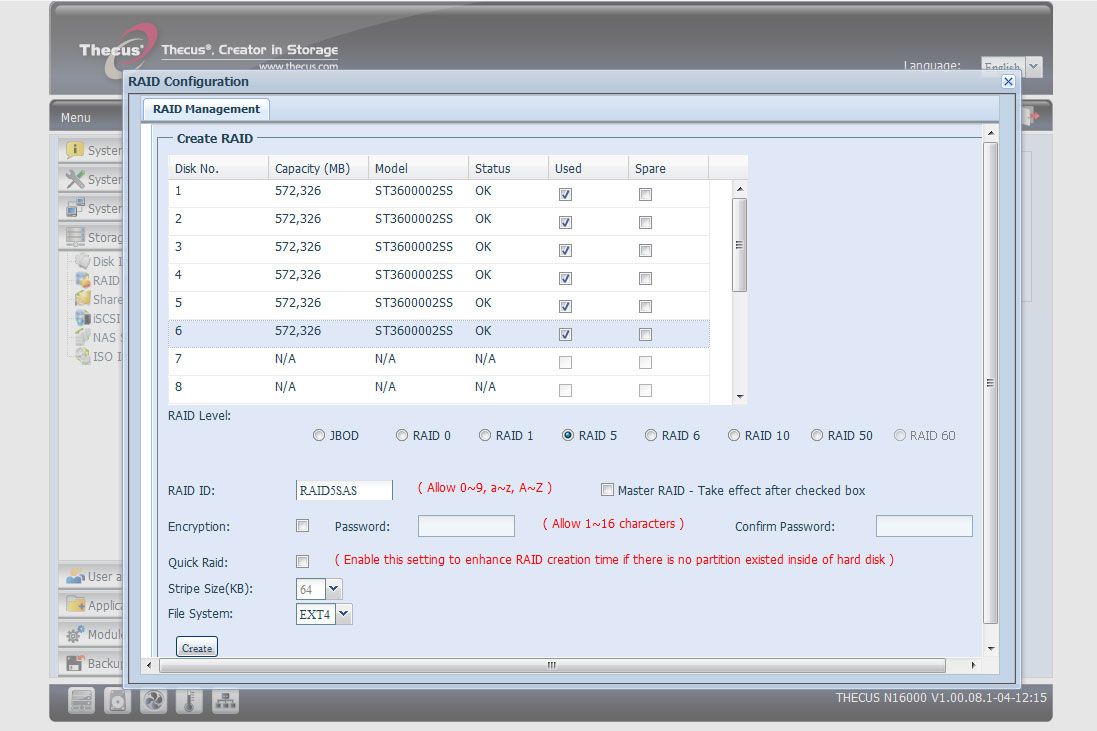This screenshot has width=1097, height=731.
Task: Click the disk list scroll down arrow
Action: 739,397
